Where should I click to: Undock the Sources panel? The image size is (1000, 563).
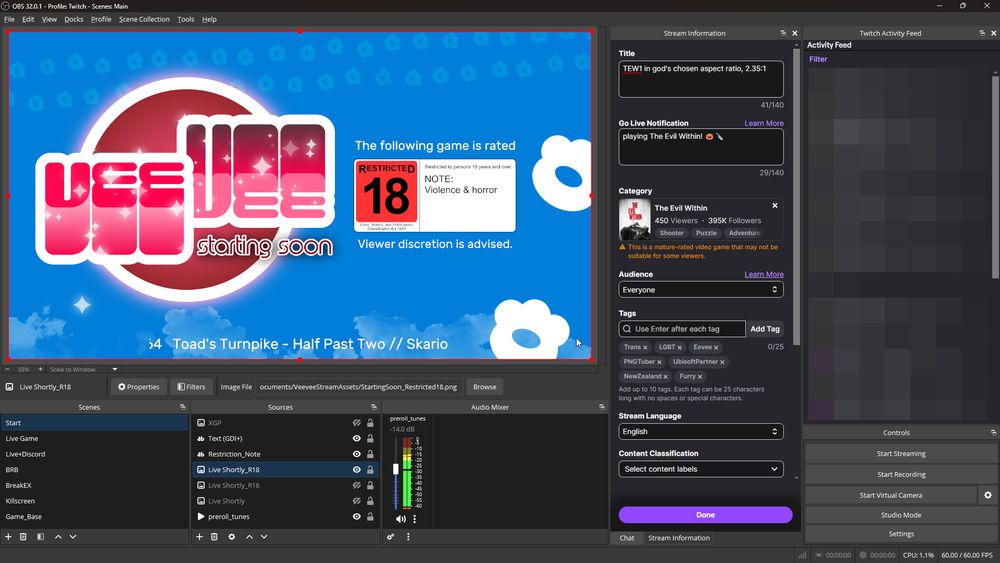(374, 407)
